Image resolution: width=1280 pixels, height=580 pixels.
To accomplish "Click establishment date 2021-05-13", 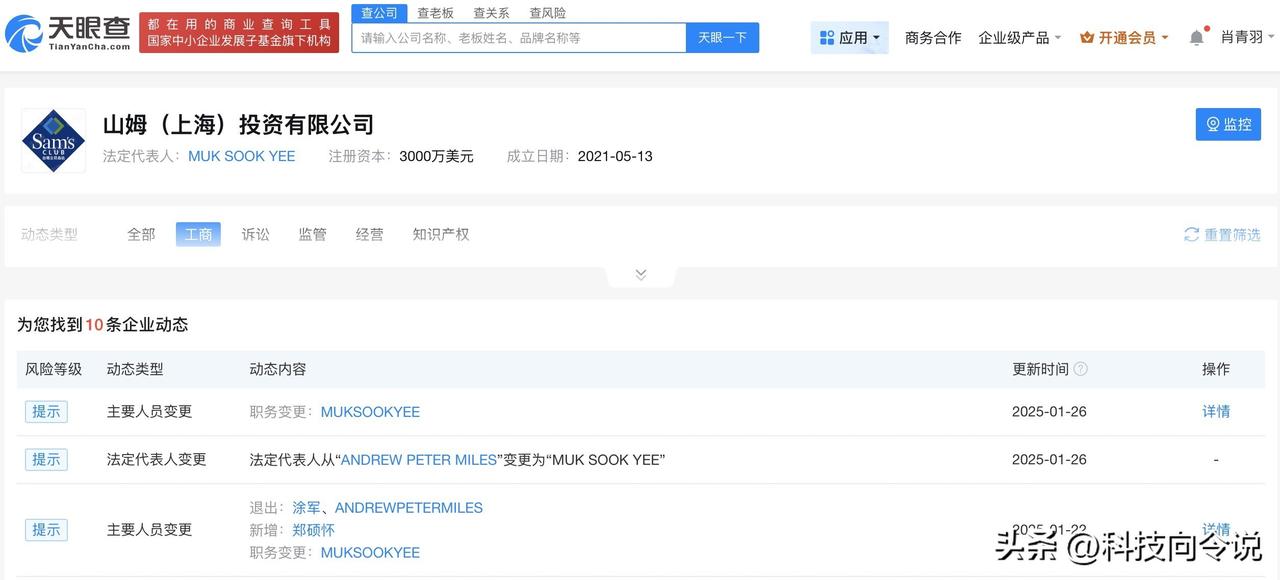I will 615,156.
